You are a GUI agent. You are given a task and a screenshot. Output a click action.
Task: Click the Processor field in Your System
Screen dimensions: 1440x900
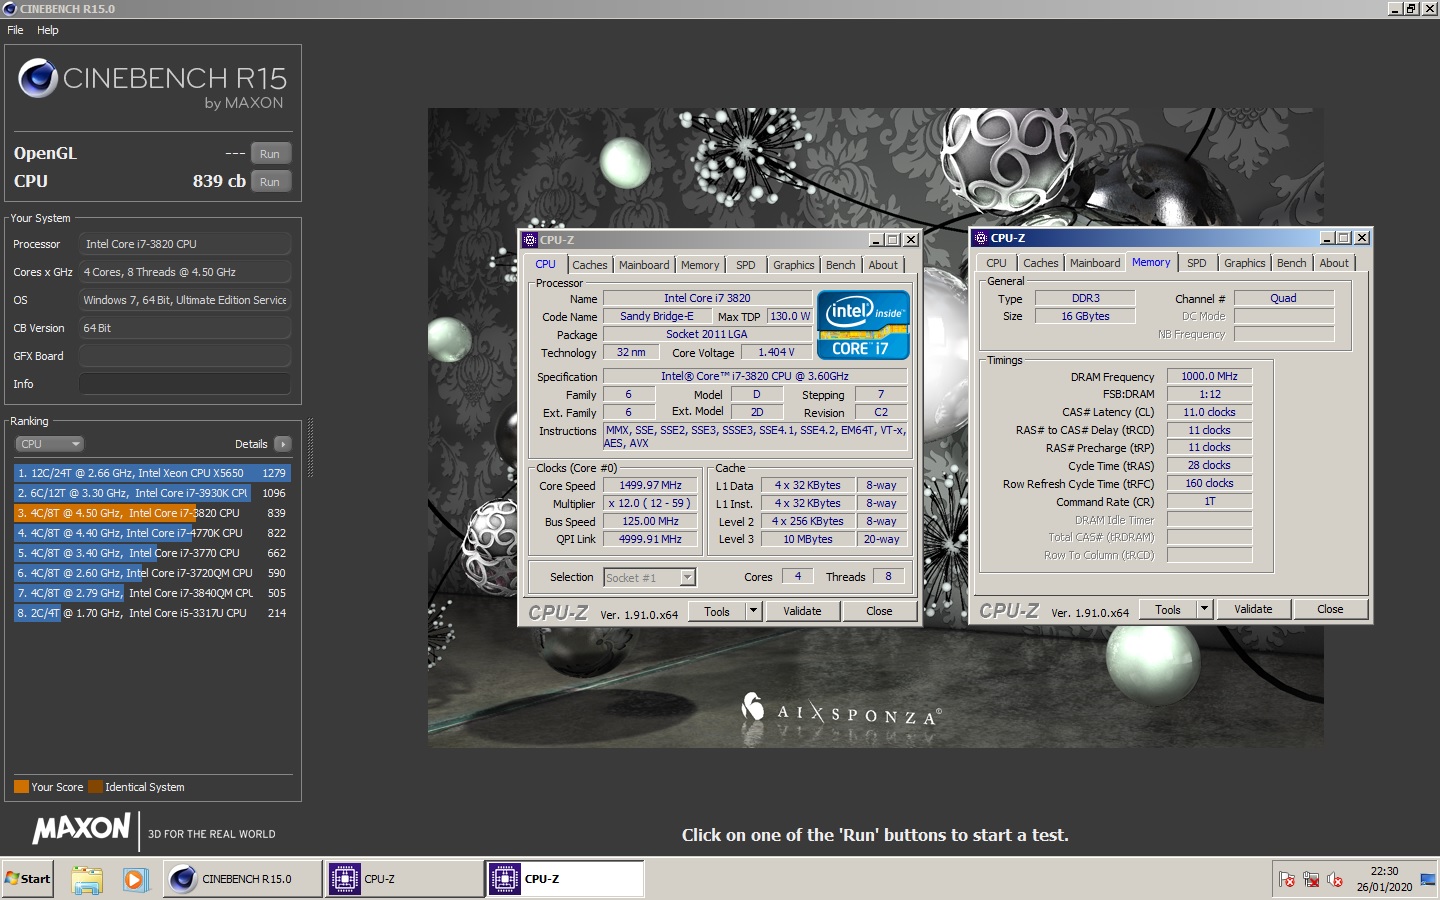point(185,244)
